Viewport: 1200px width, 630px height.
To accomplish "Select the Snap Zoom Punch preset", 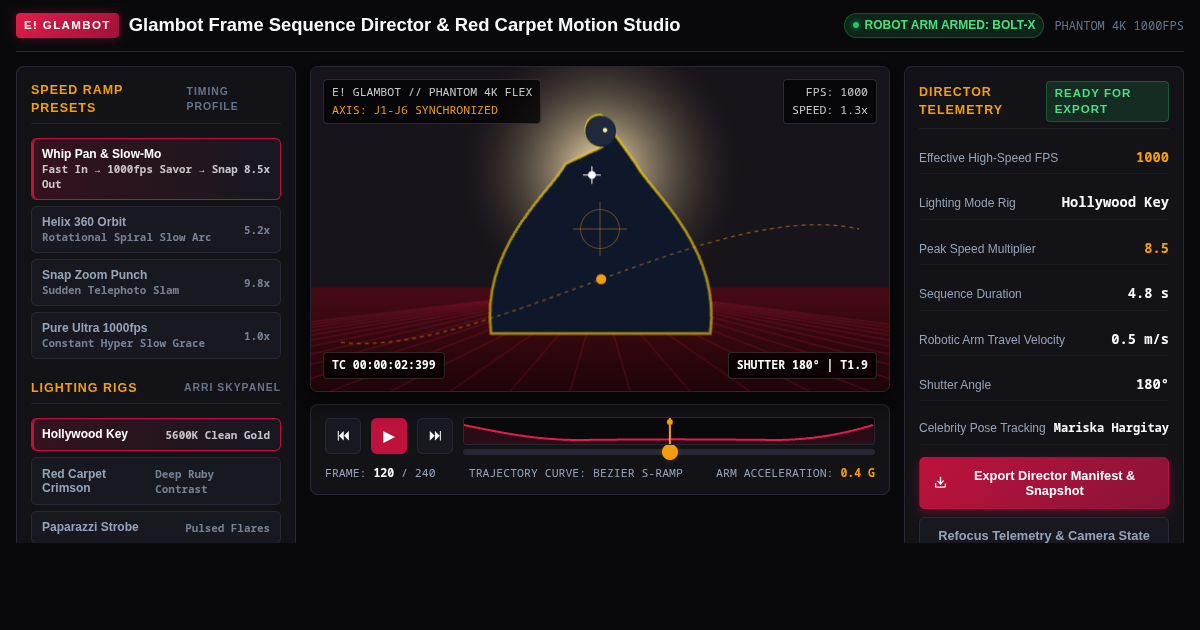I will 156,282.
